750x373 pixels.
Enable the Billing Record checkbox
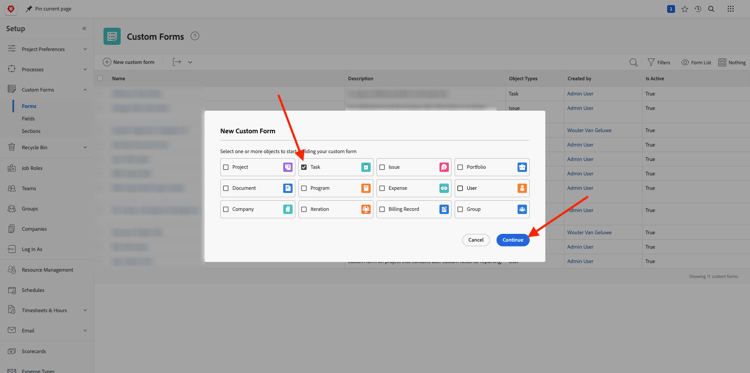point(382,209)
